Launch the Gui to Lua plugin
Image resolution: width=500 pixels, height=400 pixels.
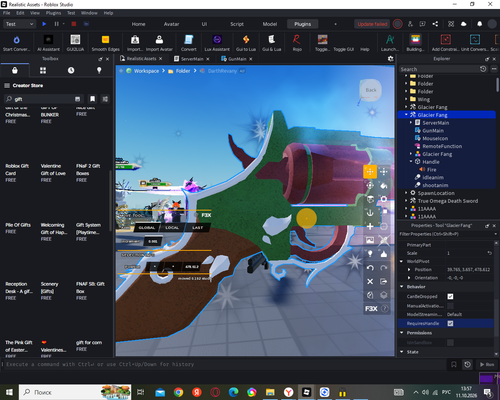point(246,43)
